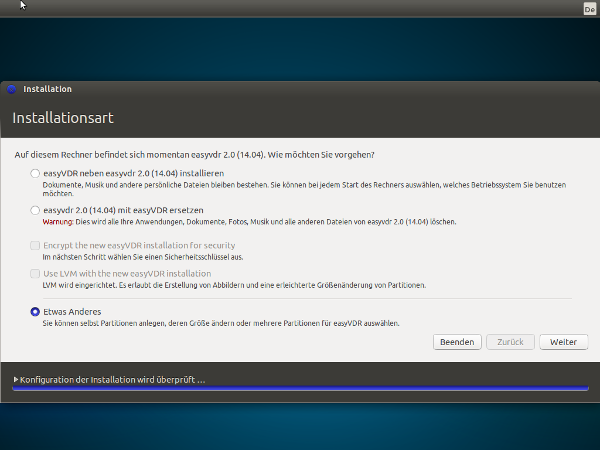Click the 'LVM wird eingerichtet' description text
The image size is (600, 450).
pyautogui.click(x=230, y=285)
